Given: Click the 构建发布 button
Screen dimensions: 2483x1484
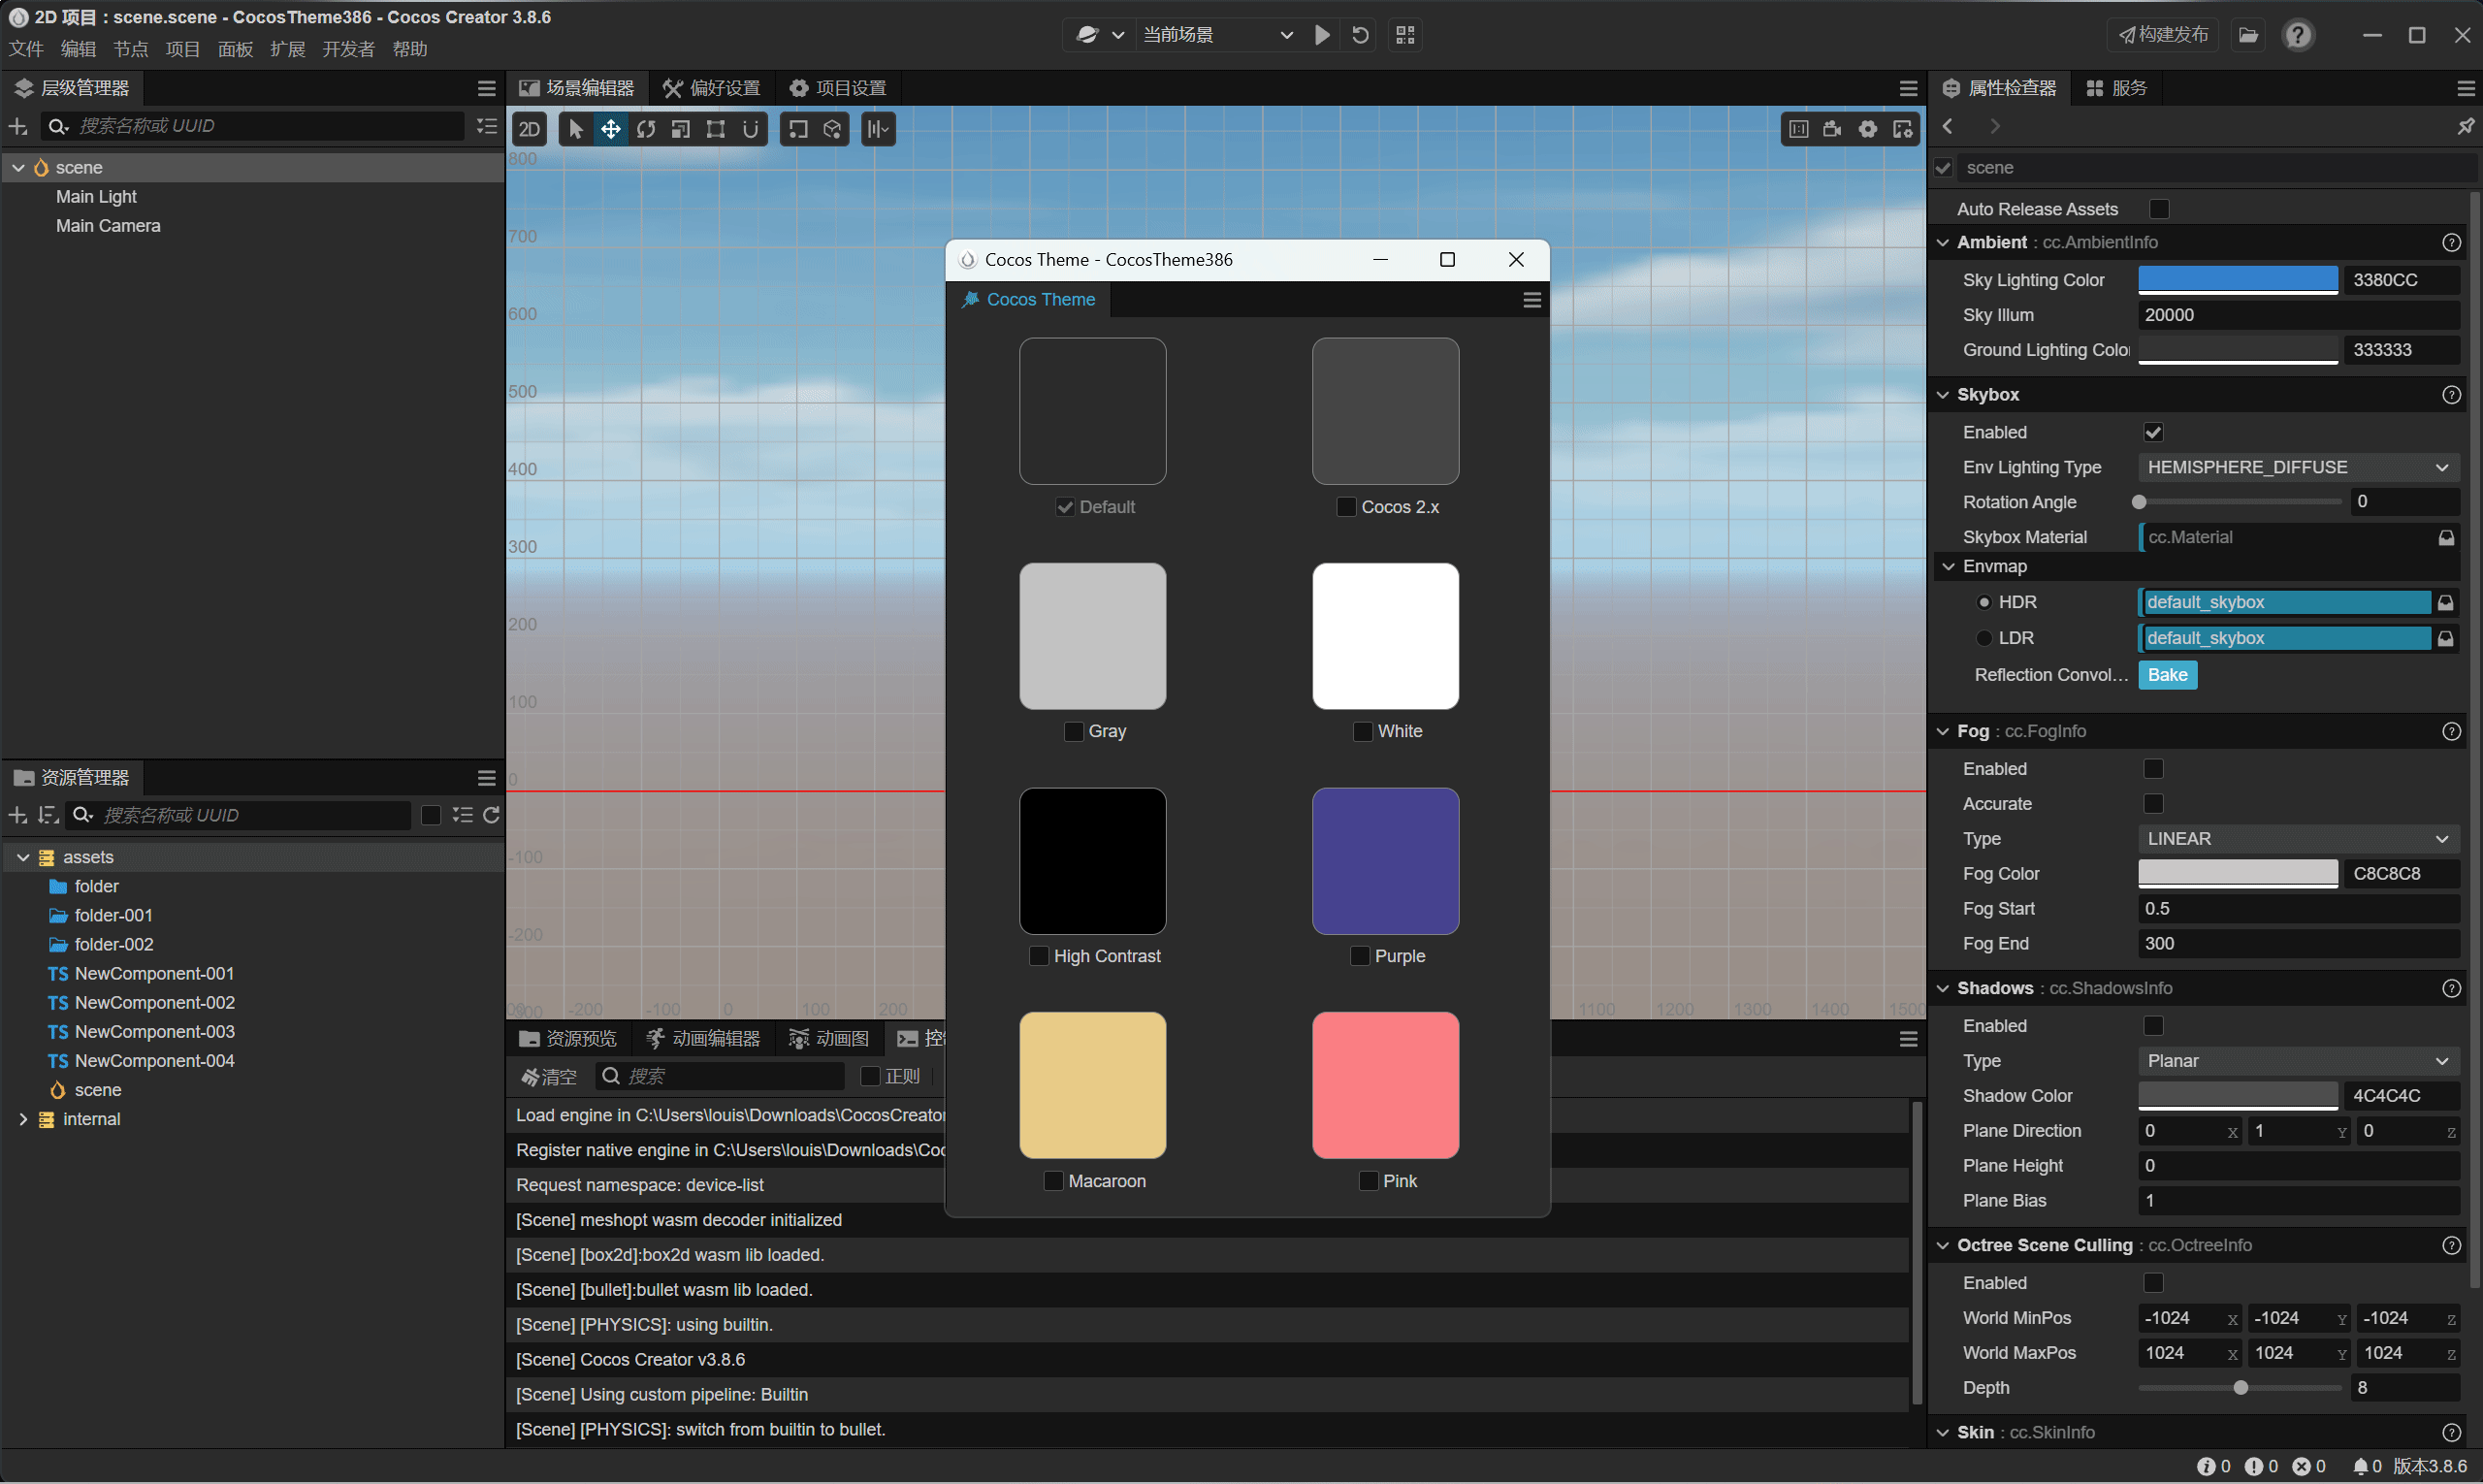Looking at the screenshot, I should (x=2163, y=35).
